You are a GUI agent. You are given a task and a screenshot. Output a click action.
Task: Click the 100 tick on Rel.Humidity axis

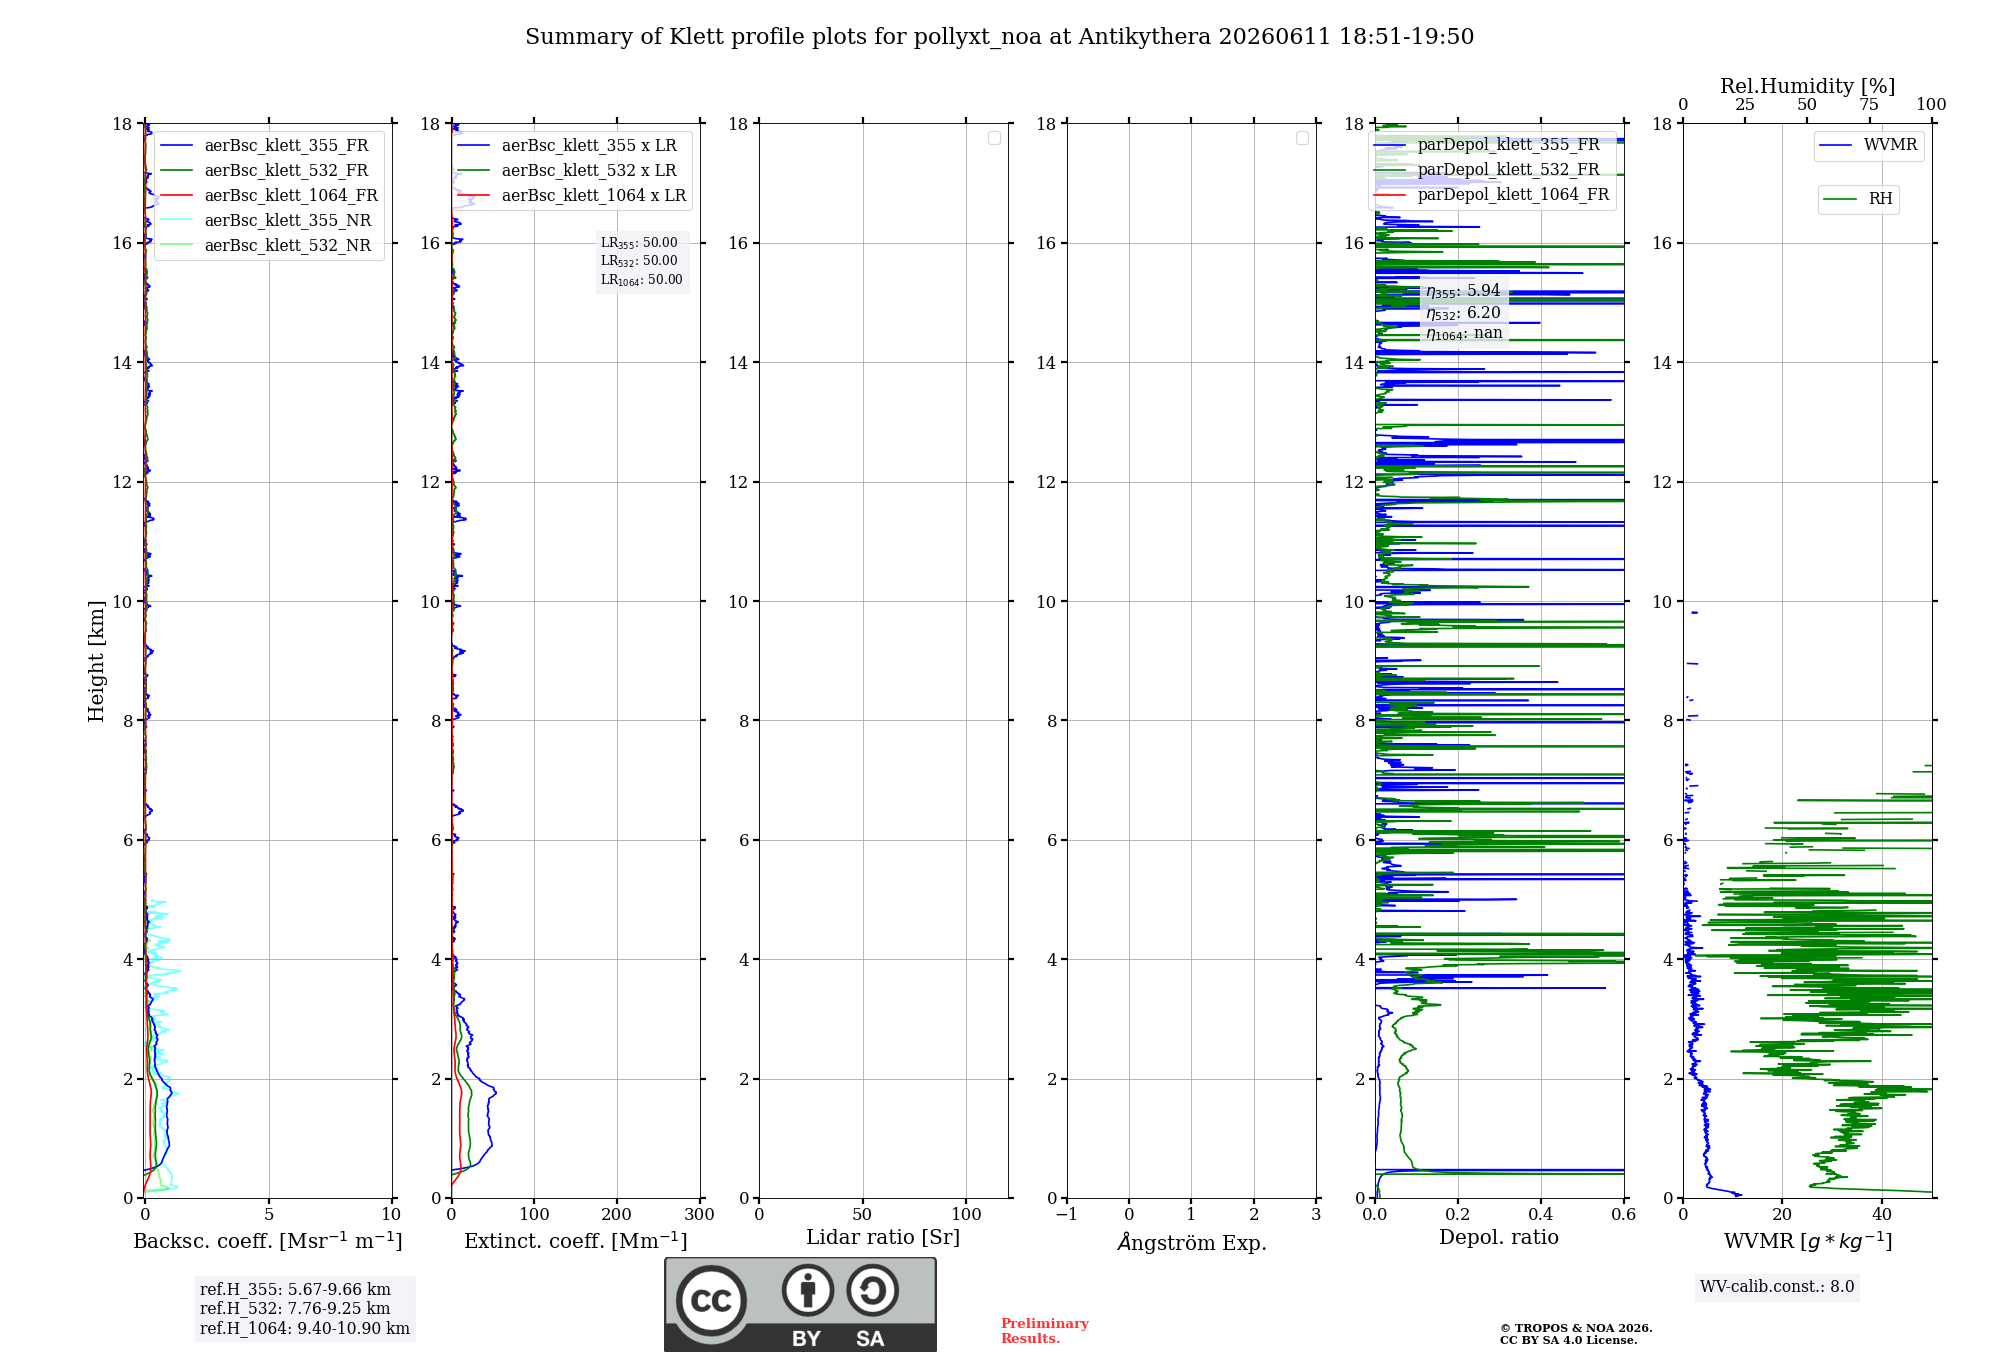pos(1931,105)
